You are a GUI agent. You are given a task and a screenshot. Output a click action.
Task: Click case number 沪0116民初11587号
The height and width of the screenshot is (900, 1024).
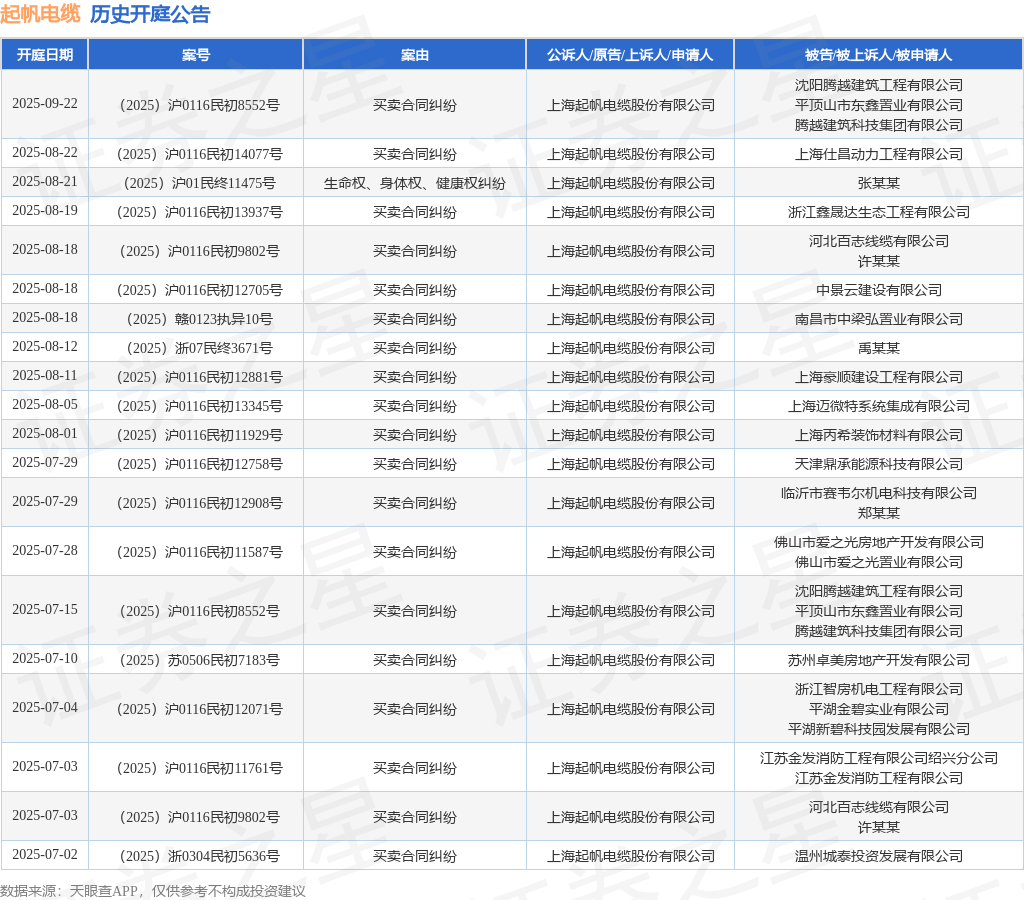coord(199,552)
